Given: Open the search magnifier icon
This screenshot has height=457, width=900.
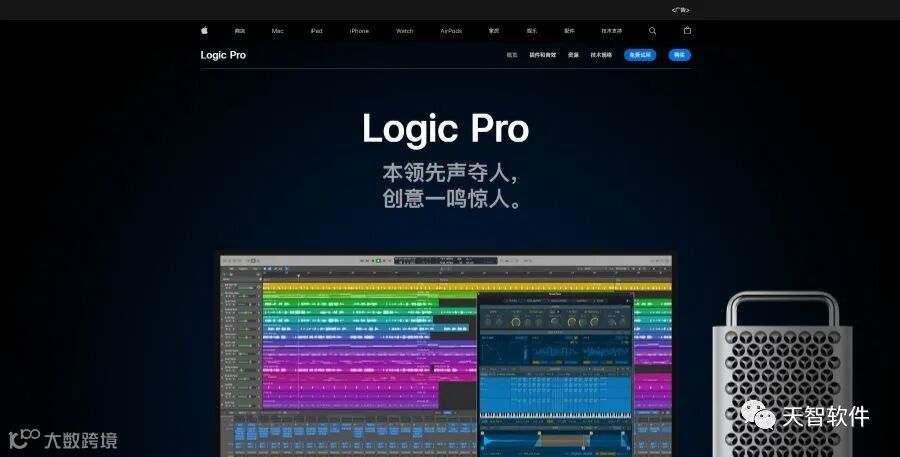Looking at the screenshot, I should [652, 31].
